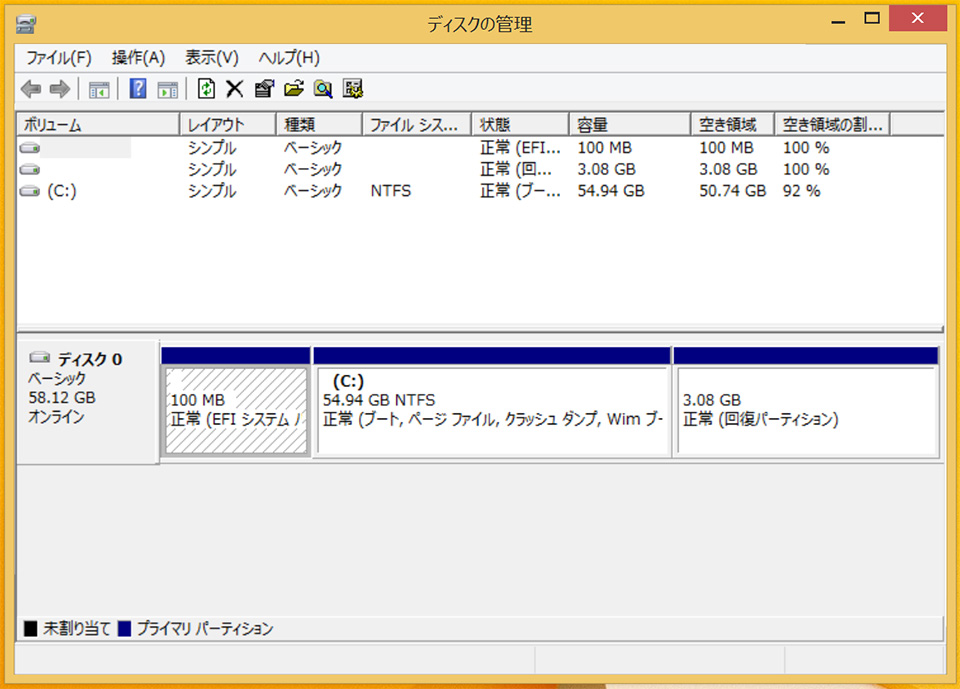Sort by the 空き領域 column header
This screenshot has height=689, width=960.
click(732, 124)
